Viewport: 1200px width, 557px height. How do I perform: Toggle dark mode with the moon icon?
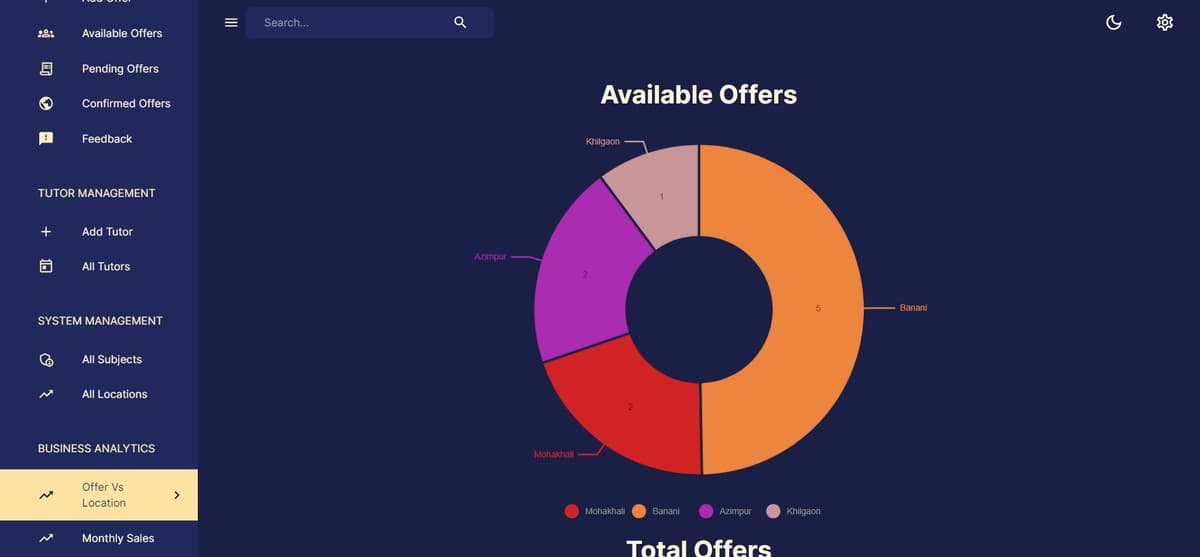point(1114,22)
